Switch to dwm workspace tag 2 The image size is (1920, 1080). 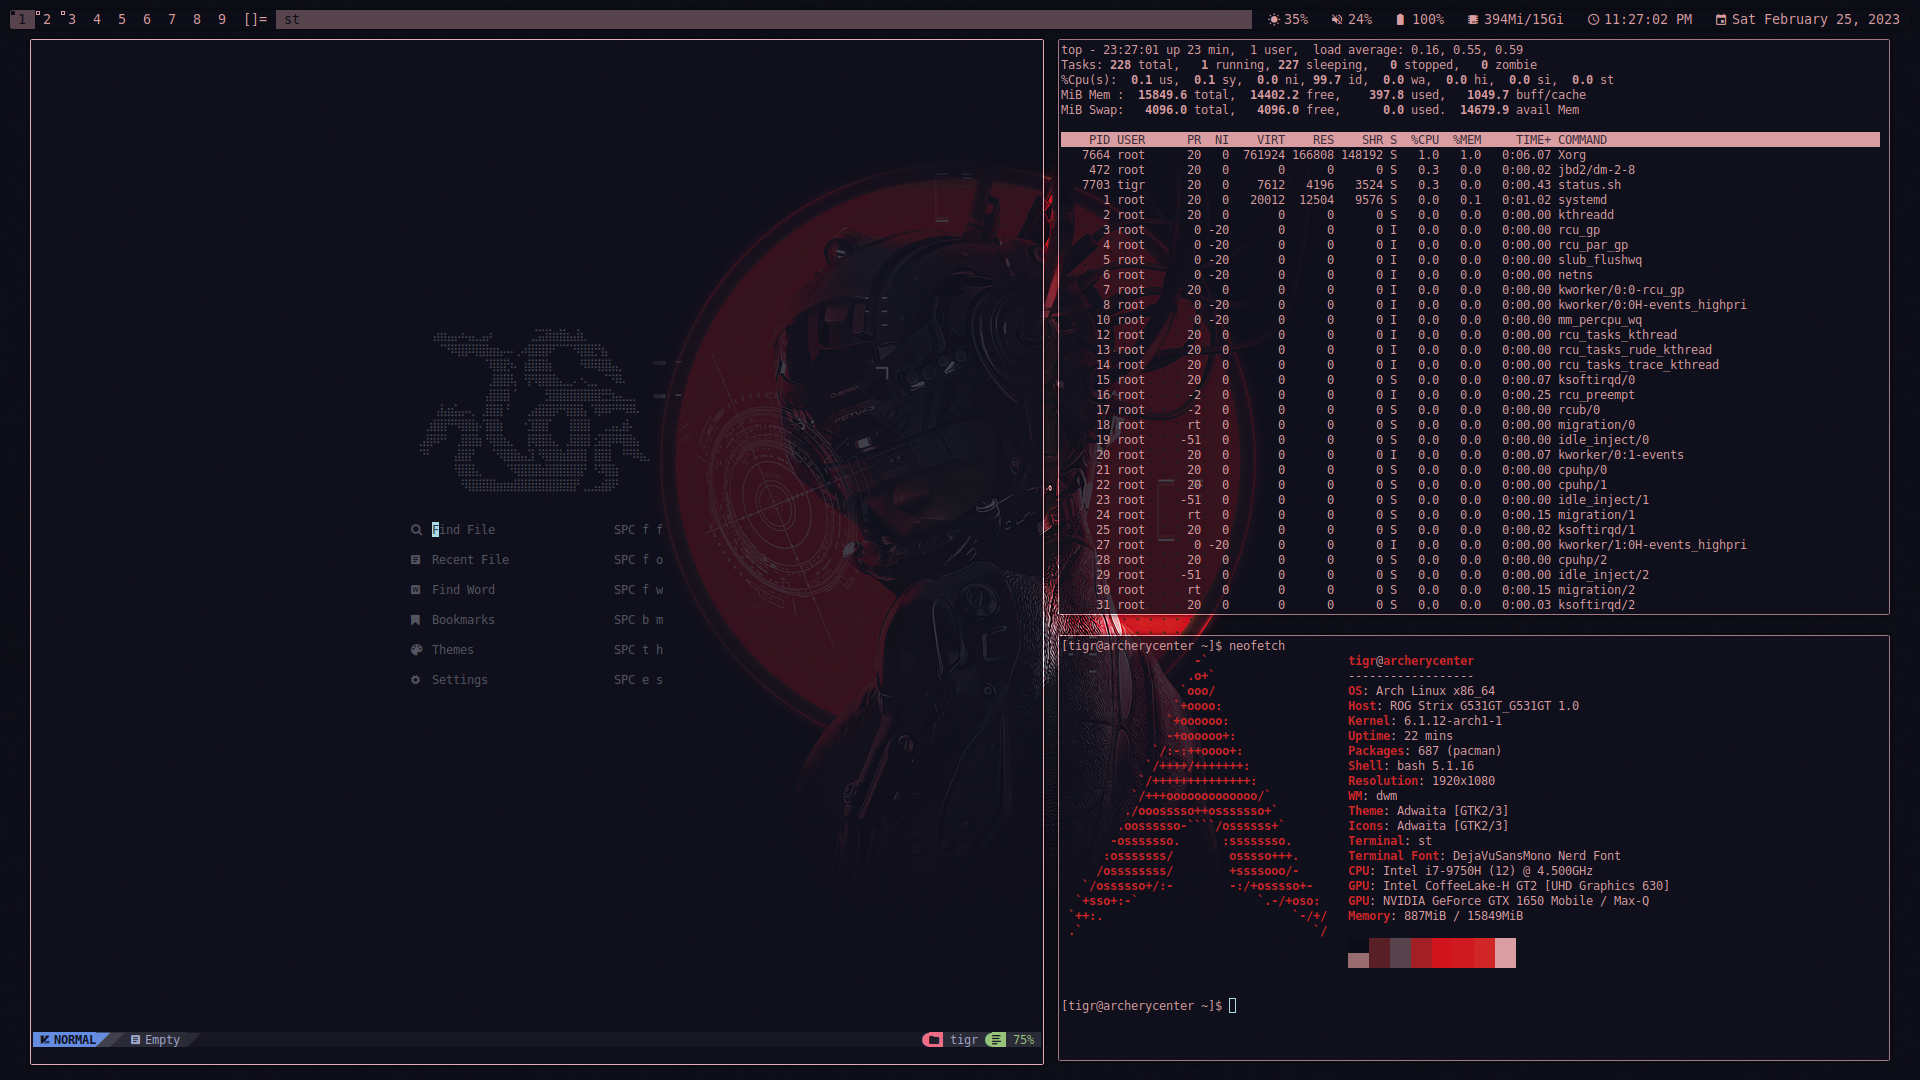click(47, 19)
